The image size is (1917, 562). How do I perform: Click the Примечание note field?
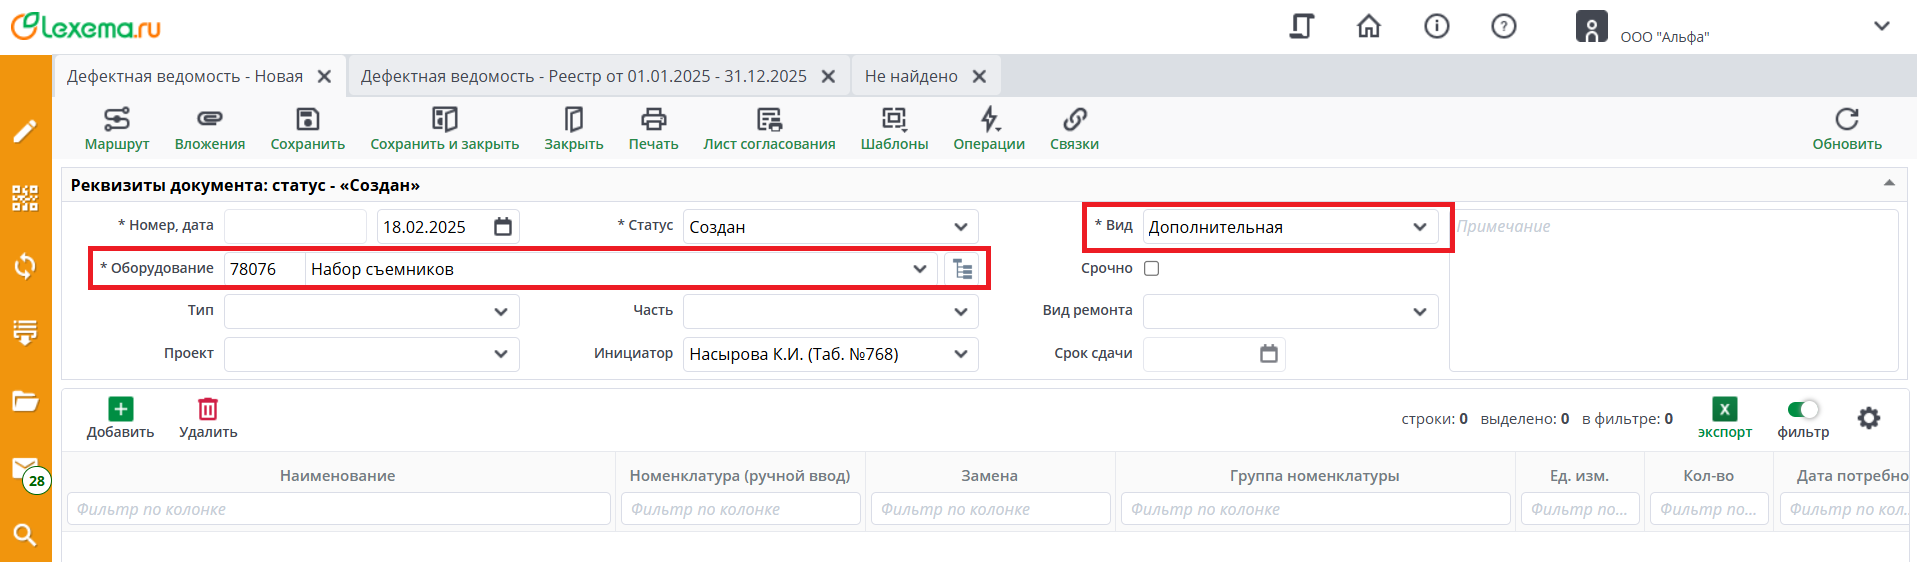pos(1672,290)
